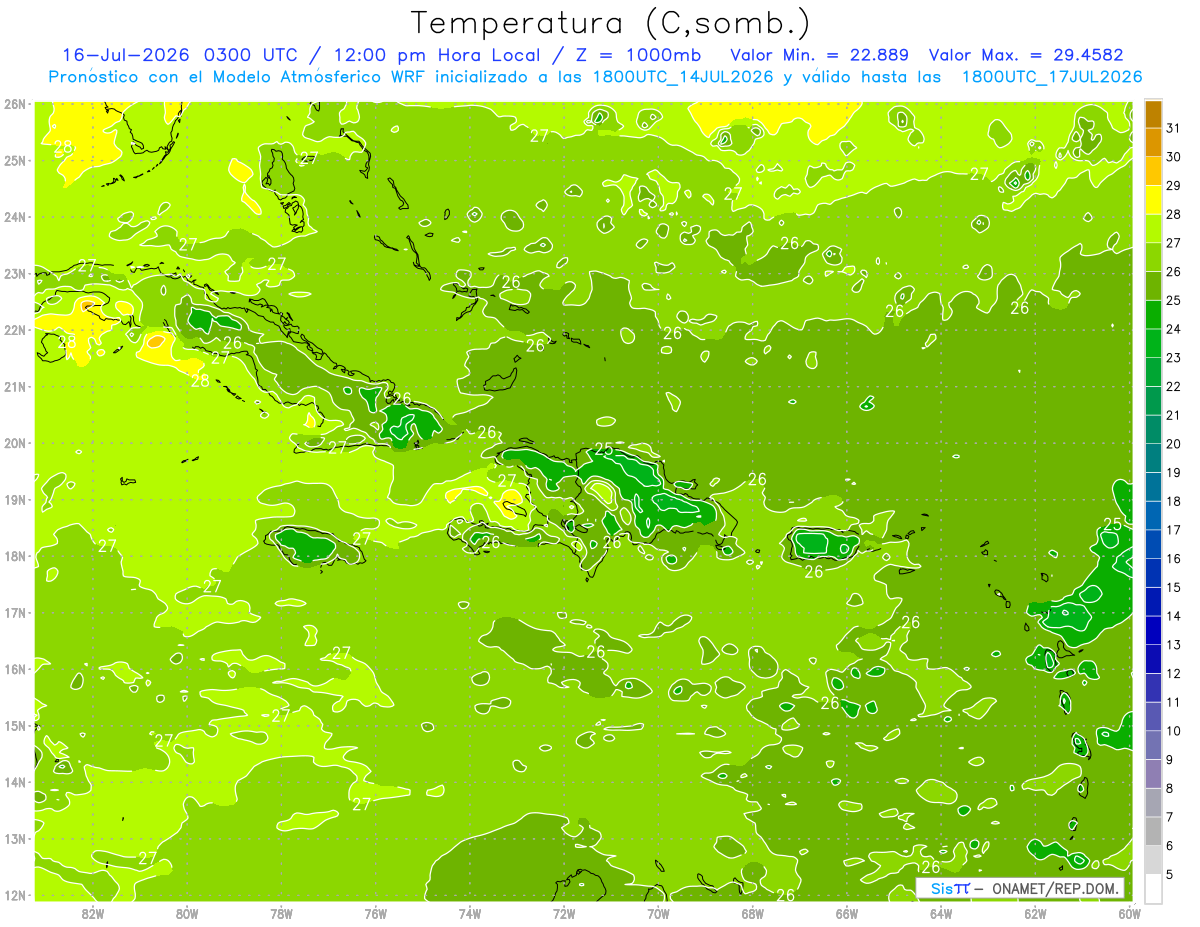Click the '70W' longitude axis label
1200x927 pixels.
(x=658, y=914)
